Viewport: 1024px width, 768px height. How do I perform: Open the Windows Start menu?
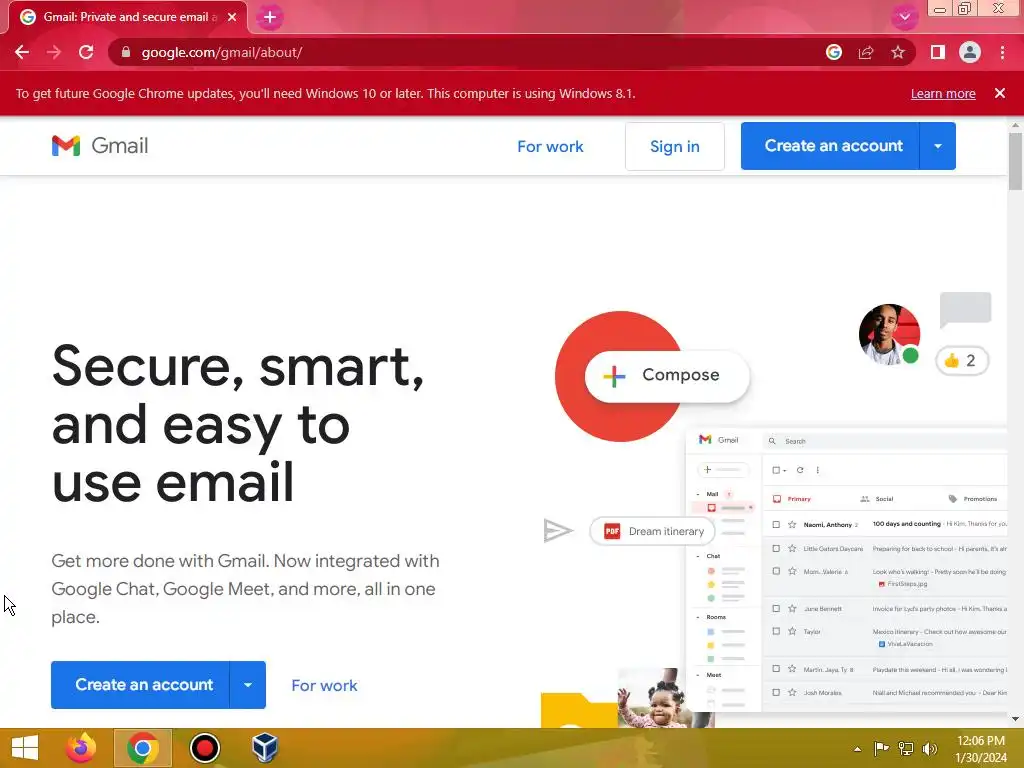(x=25, y=748)
